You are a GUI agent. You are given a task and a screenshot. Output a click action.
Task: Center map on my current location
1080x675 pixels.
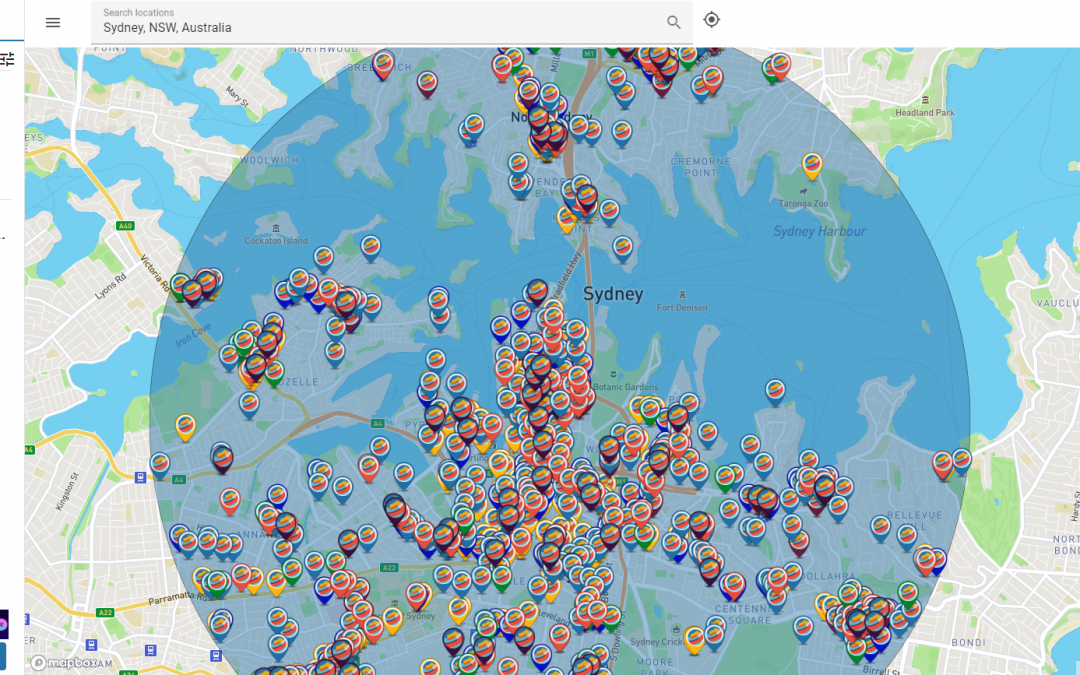(711, 20)
